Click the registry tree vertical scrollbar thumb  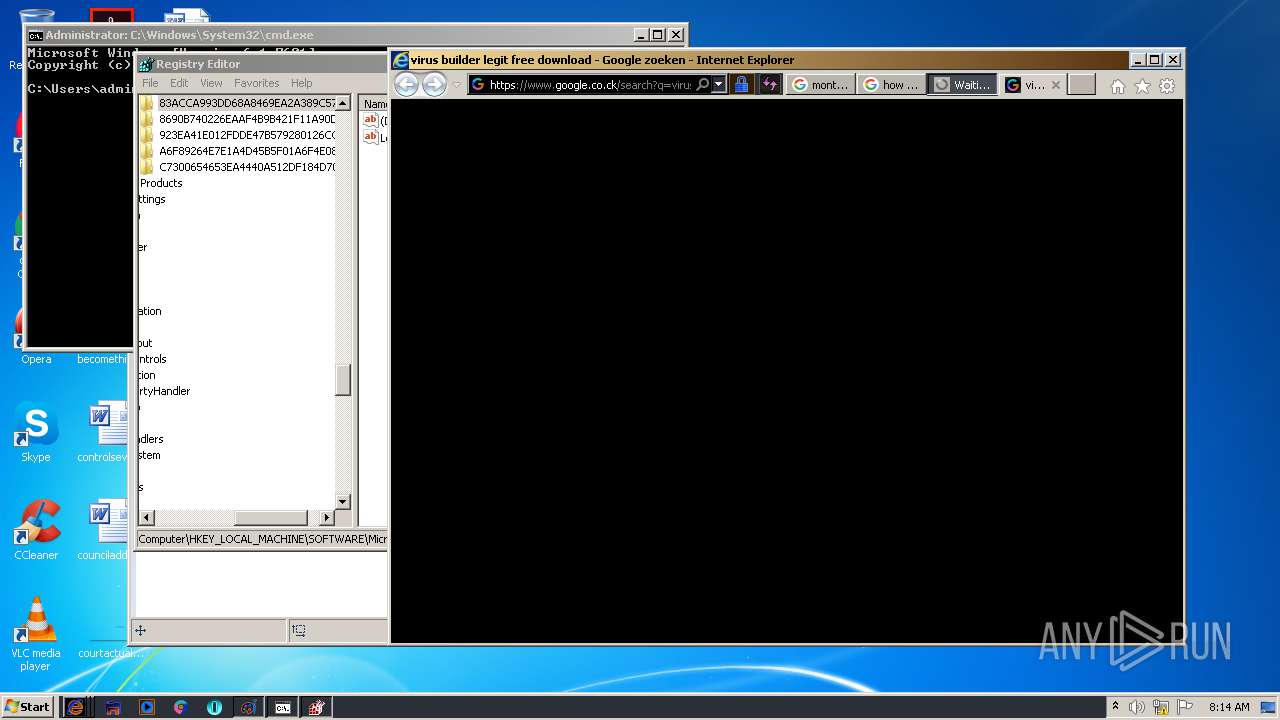point(343,380)
